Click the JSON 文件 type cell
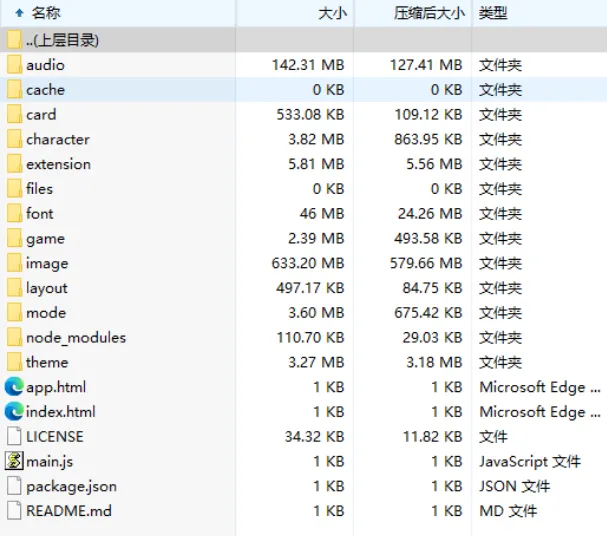 pyautogui.click(x=514, y=486)
